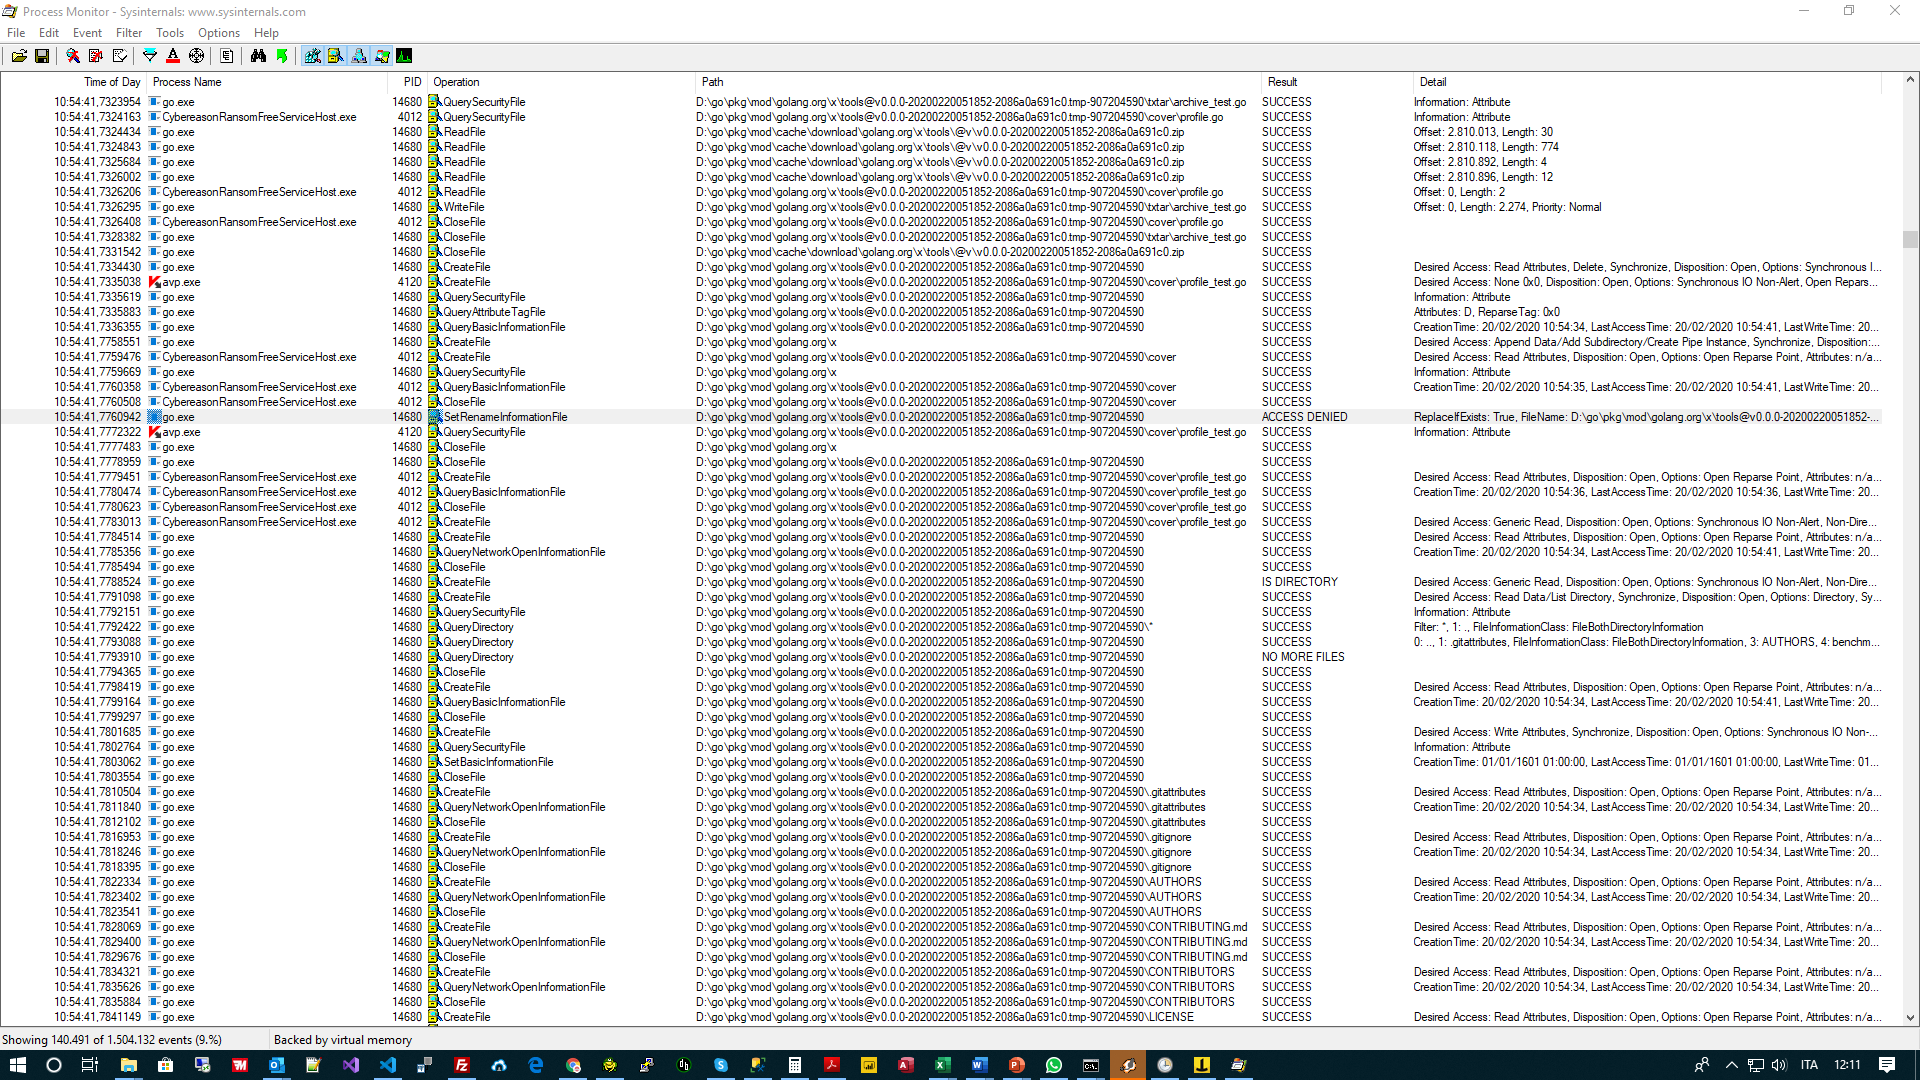Toggle Show Profiling Events graph button

(404, 56)
